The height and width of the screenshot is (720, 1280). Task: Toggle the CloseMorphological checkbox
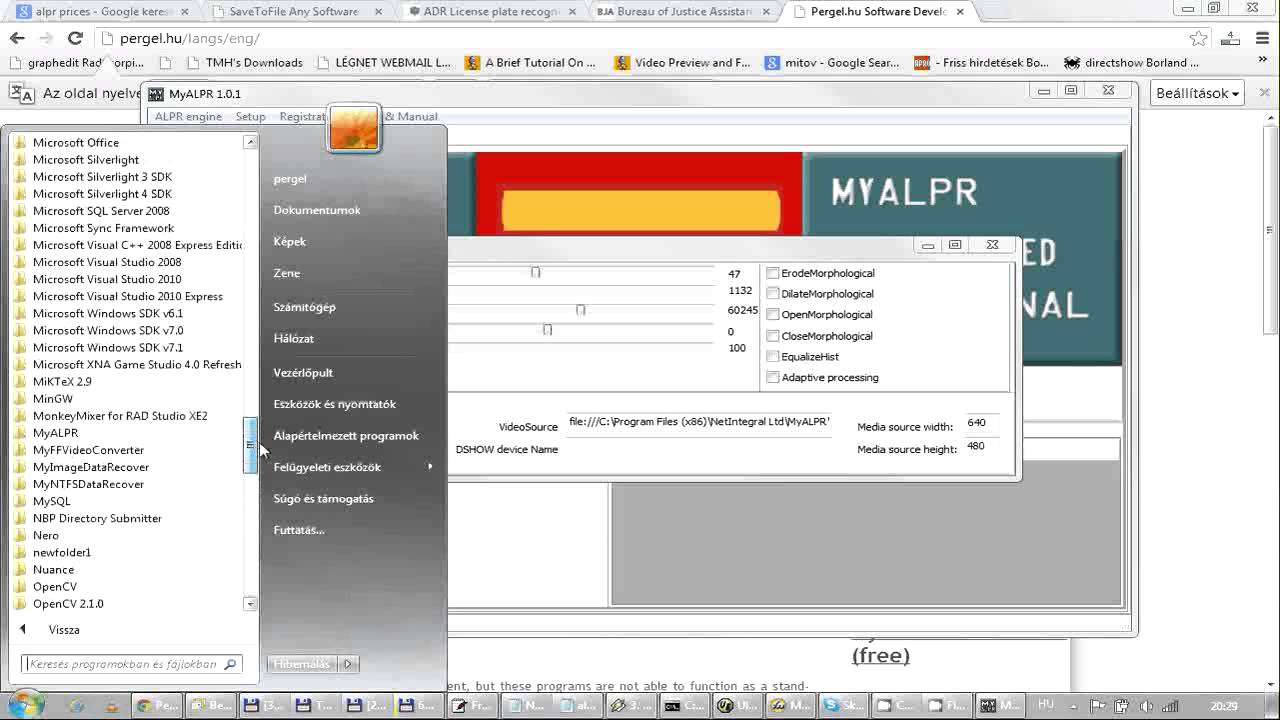point(773,336)
